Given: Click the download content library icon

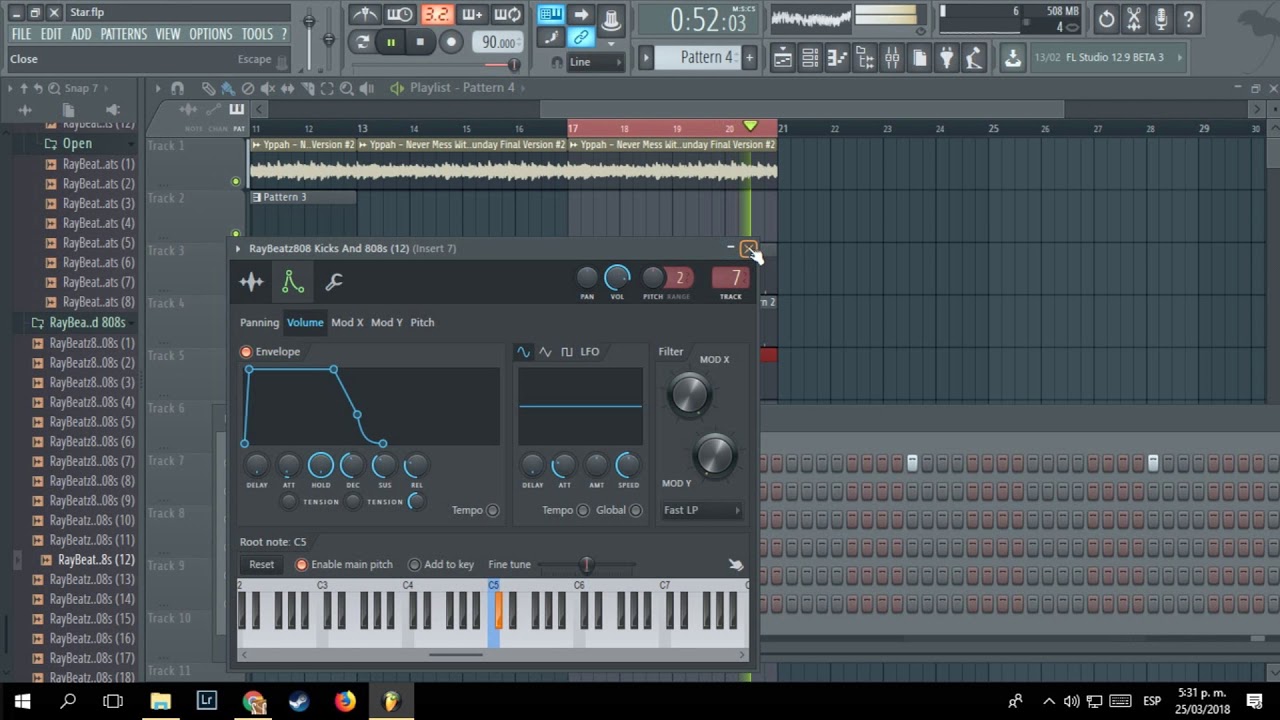Looking at the screenshot, I should tap(1013, 58).
